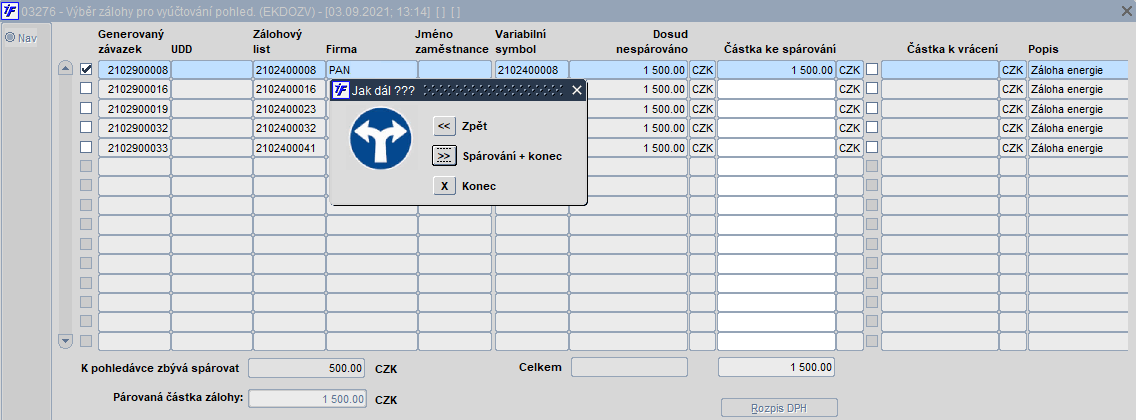Viewport: 1136px width, 420px height.
Task: Click the Rozpis DPH button
Action: tap(780, 408)
